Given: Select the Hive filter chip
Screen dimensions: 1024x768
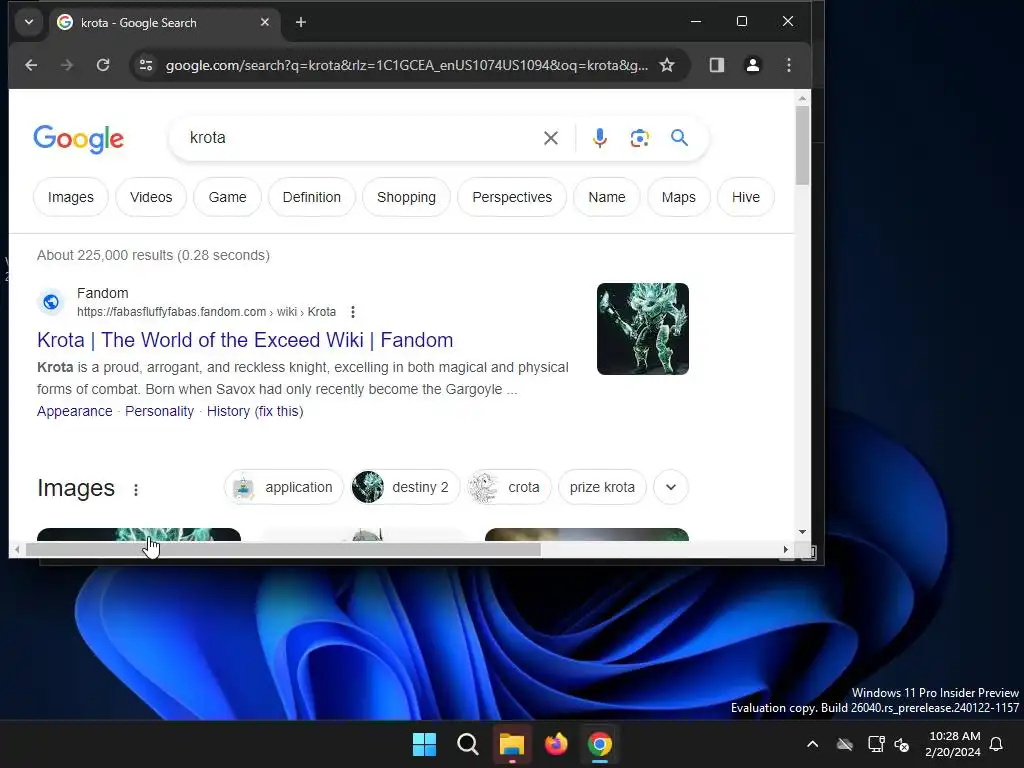Looking at the screenshot, I should click(x=746, y=197).
